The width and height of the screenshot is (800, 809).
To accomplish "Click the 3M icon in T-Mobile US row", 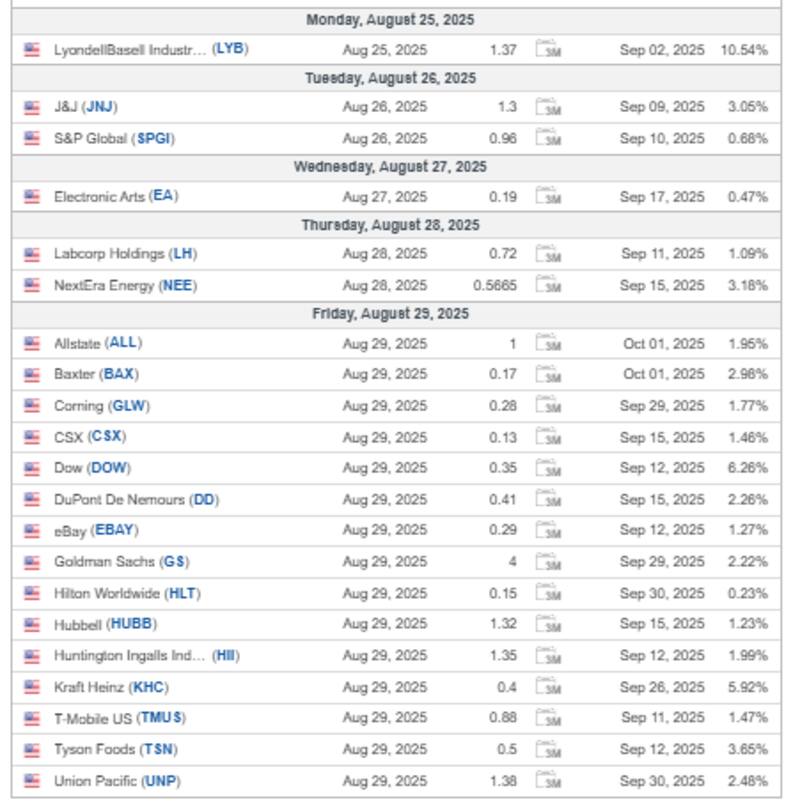I will pos(548,718).
